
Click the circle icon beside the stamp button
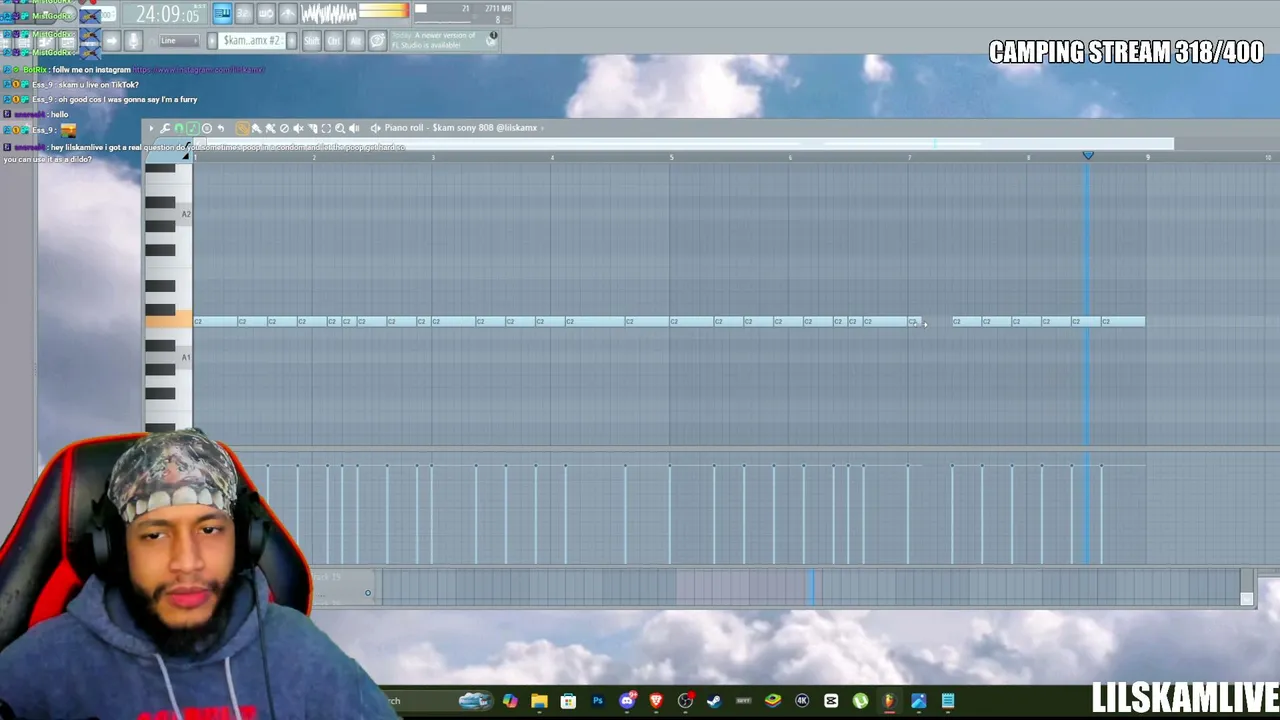click(x=207, y=128)
